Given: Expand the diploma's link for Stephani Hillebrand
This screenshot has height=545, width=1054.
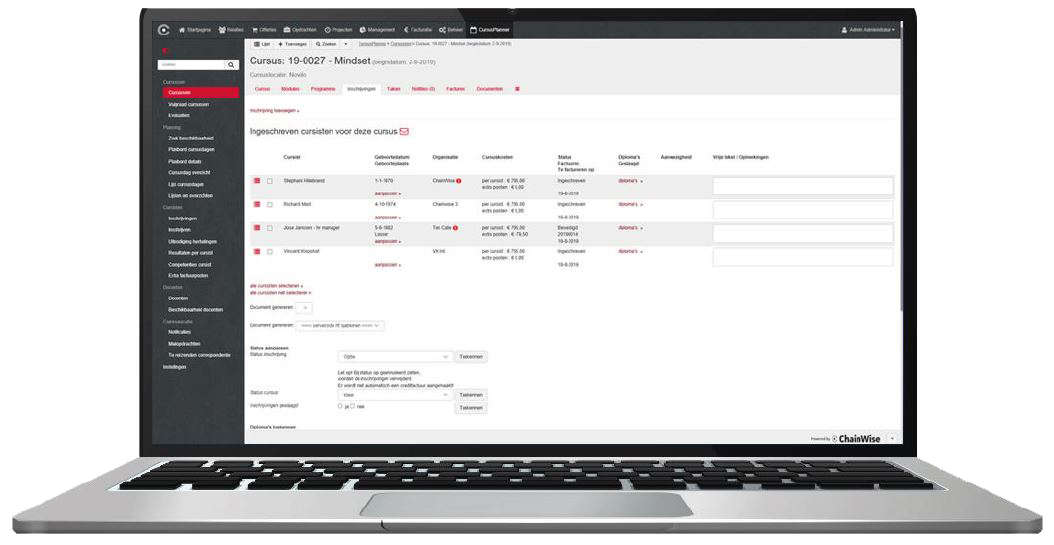Looking at the screenshot, I should tap(631, 181).
